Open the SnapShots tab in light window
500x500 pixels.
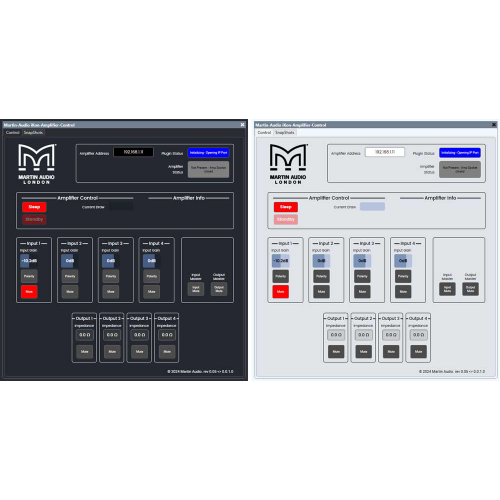285,133
